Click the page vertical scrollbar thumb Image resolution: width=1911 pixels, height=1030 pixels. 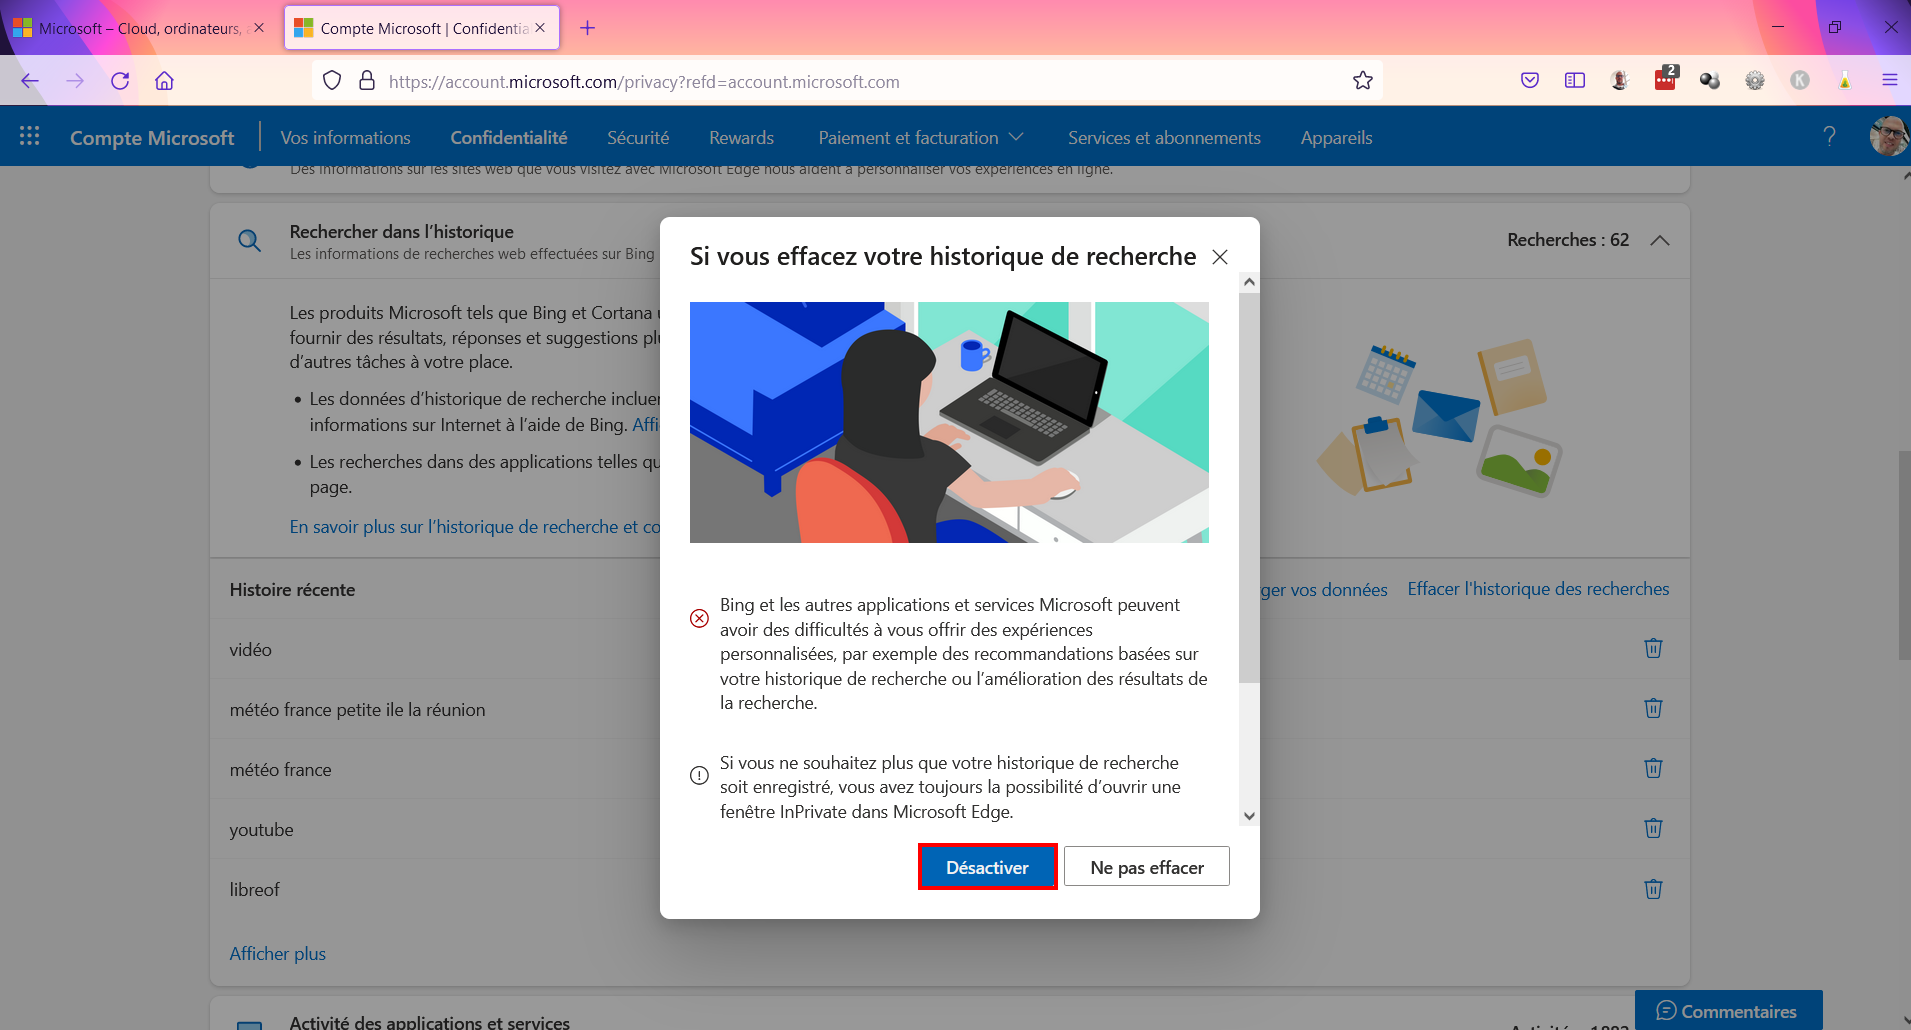pyautogui.click(x=1903, y=555)
